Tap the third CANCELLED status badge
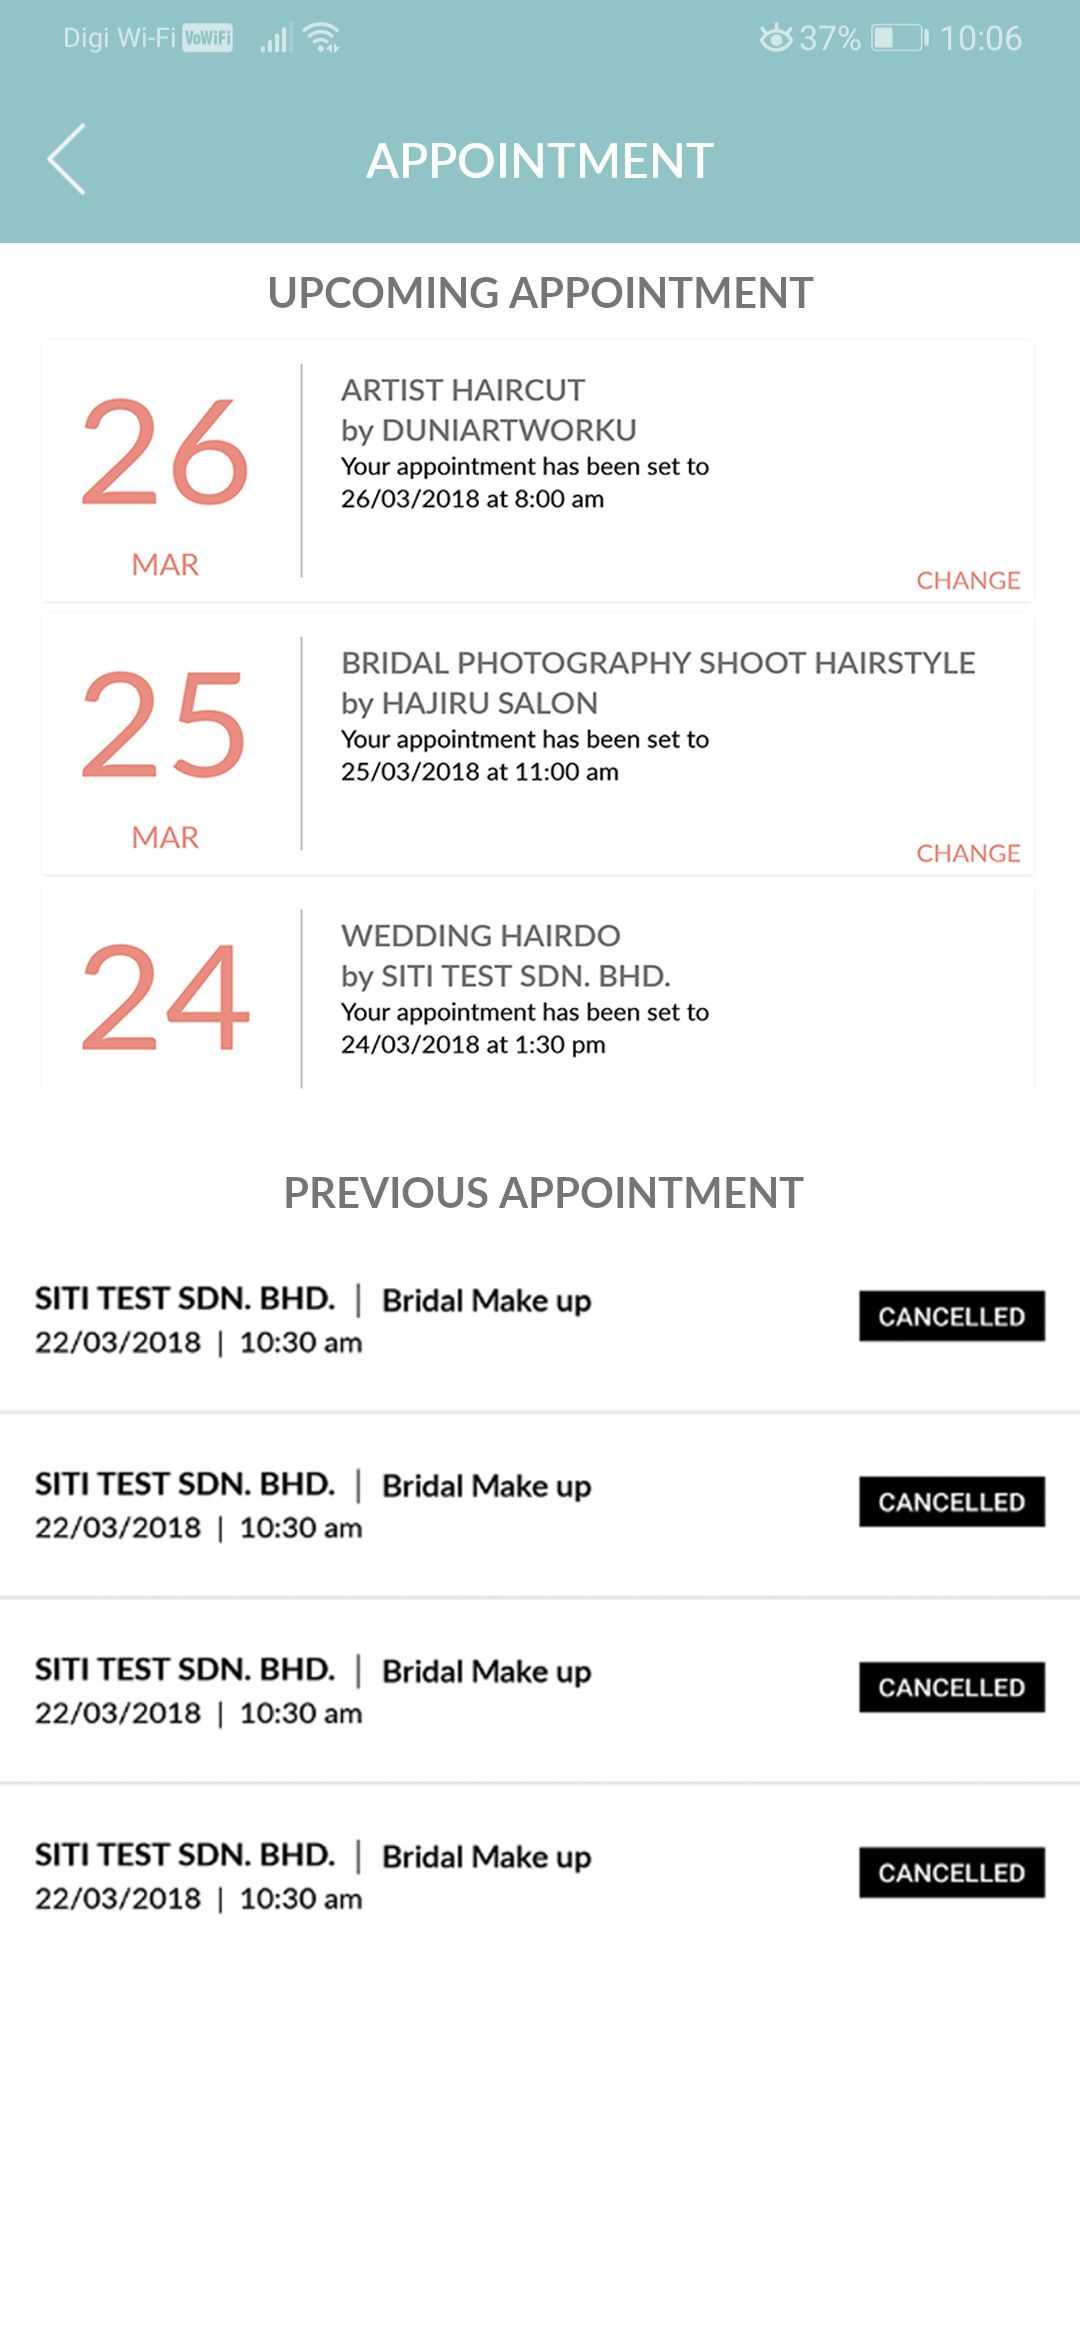The height and width of the screenshot is (2340, 1080). [x=951, y=1687]
